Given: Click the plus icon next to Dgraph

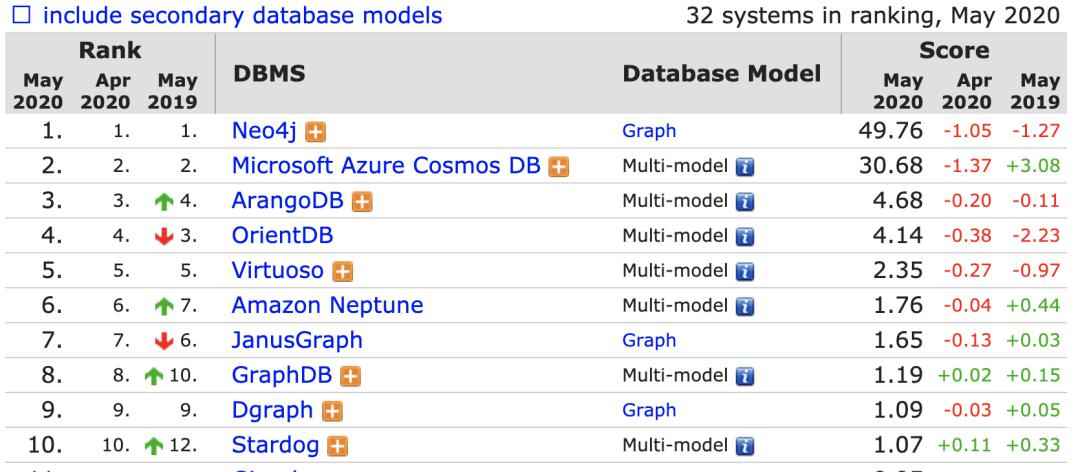Looking at the screenshot, I should [x=331, y=411].
